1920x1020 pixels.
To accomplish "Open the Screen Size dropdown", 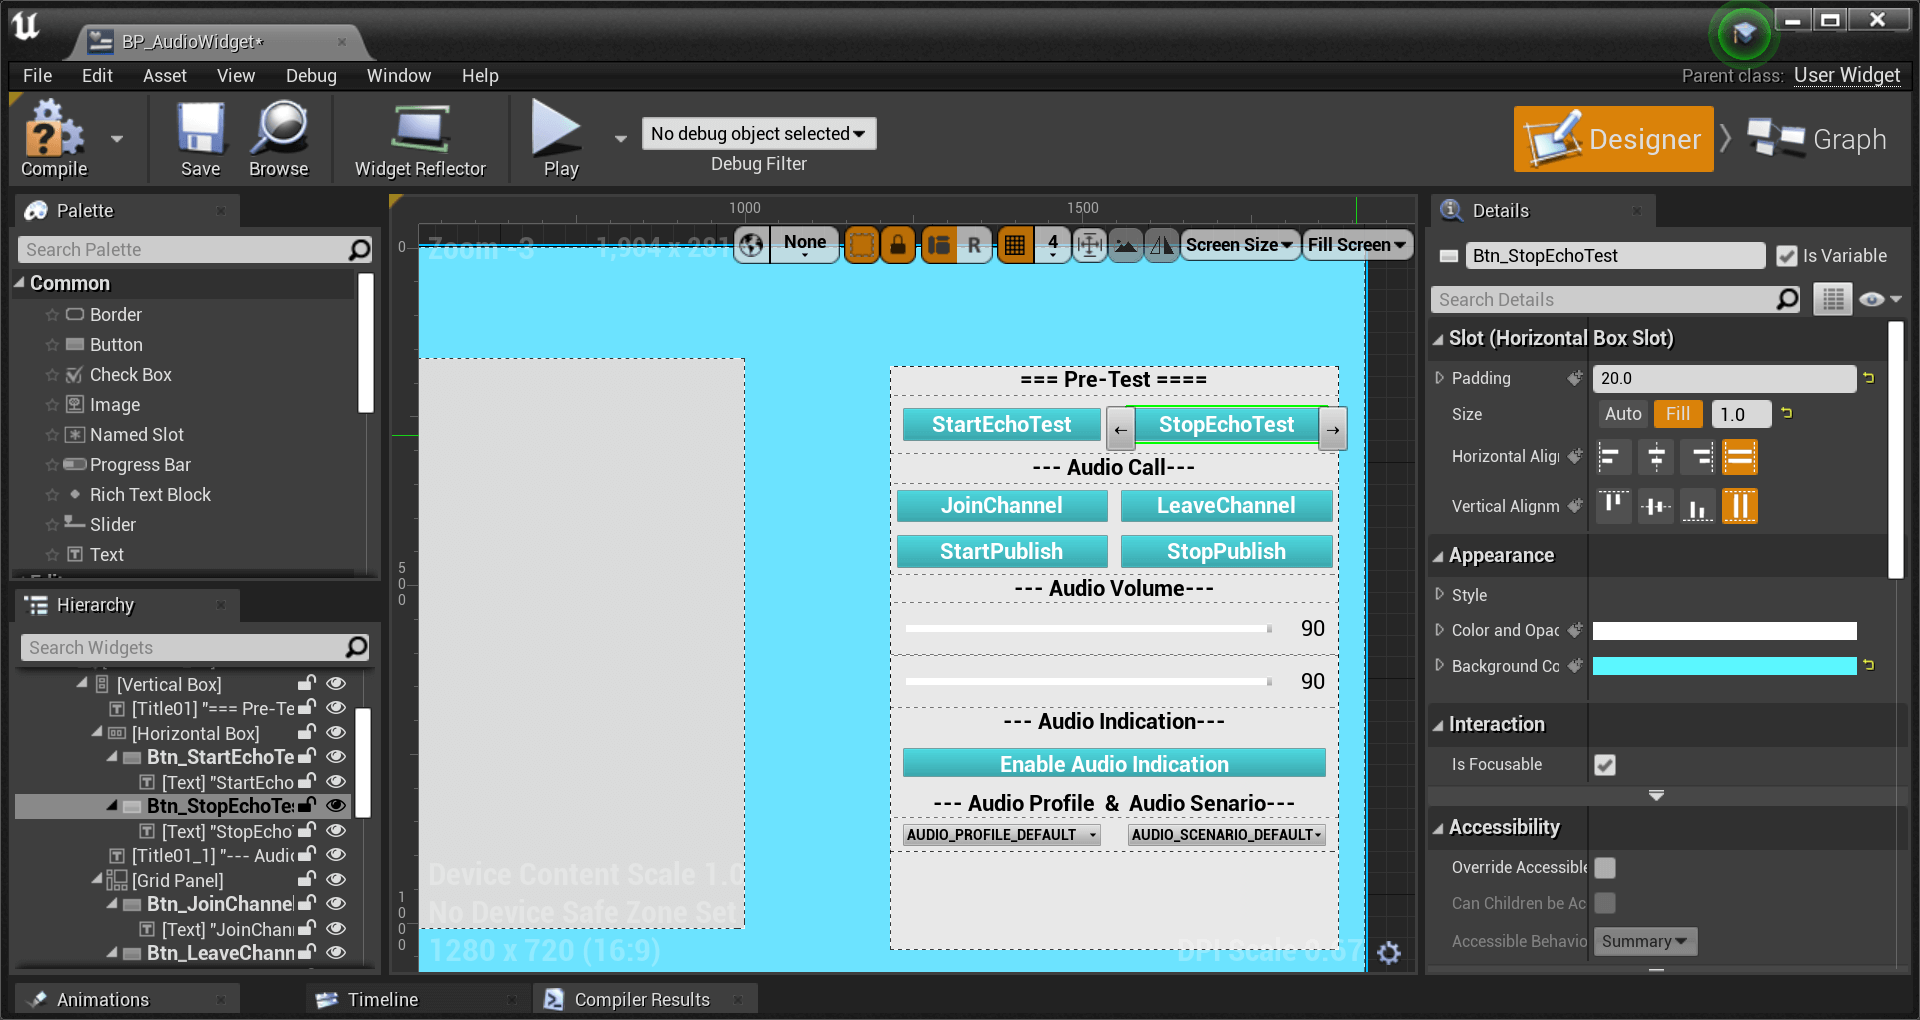I will pyautogui.click(x=1240, y=244).
